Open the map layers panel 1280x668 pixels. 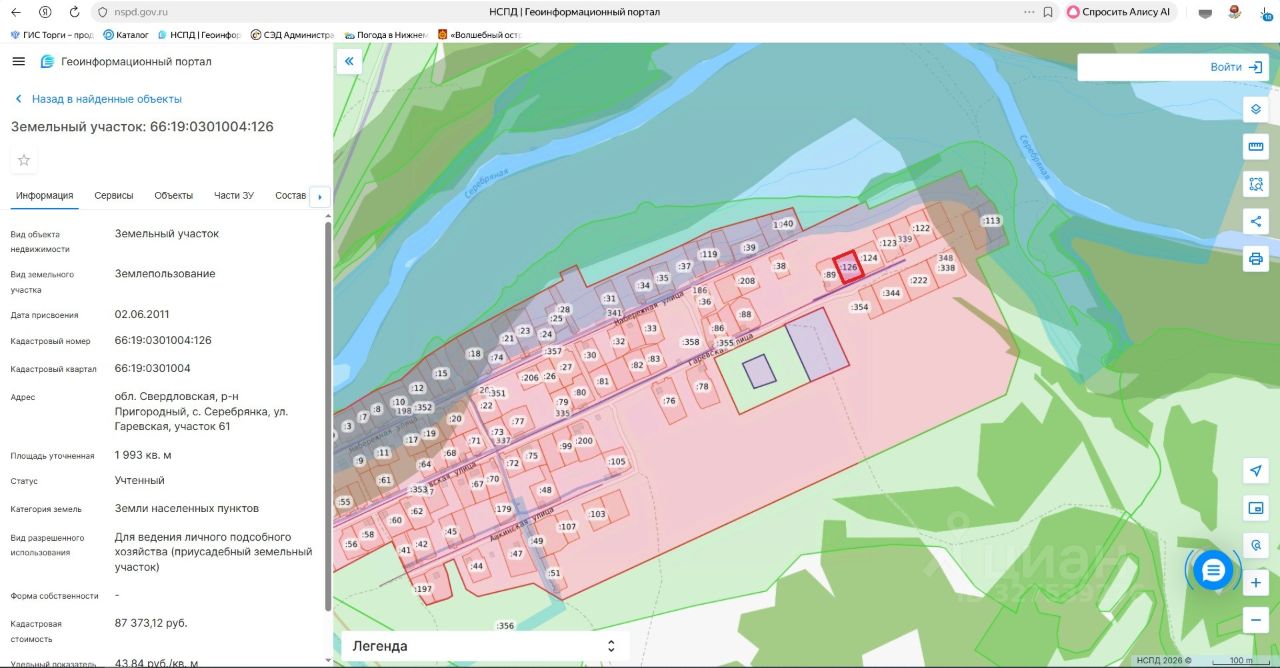(1256, 109)
